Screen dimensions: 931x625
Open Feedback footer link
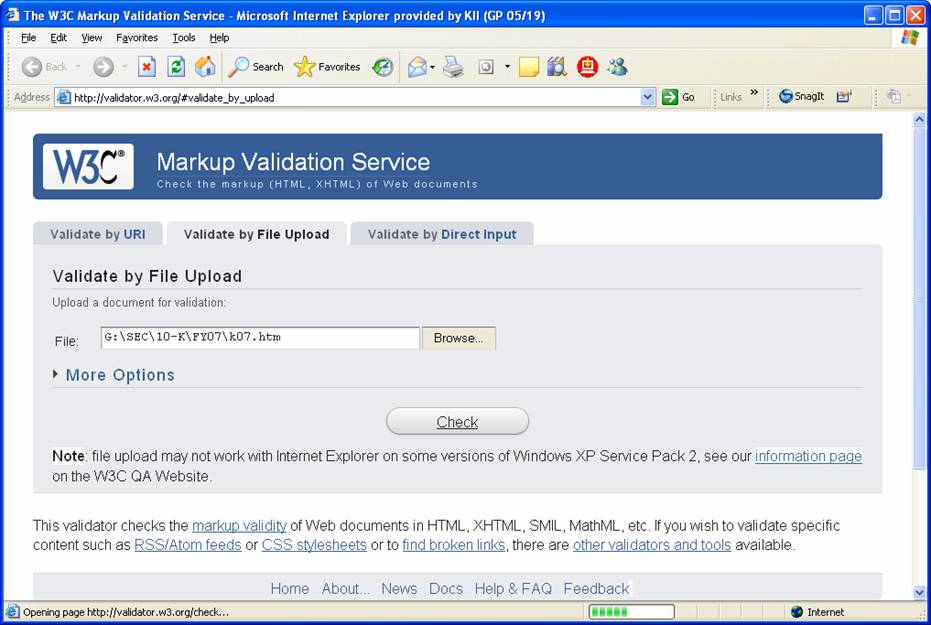click(596, 588)
